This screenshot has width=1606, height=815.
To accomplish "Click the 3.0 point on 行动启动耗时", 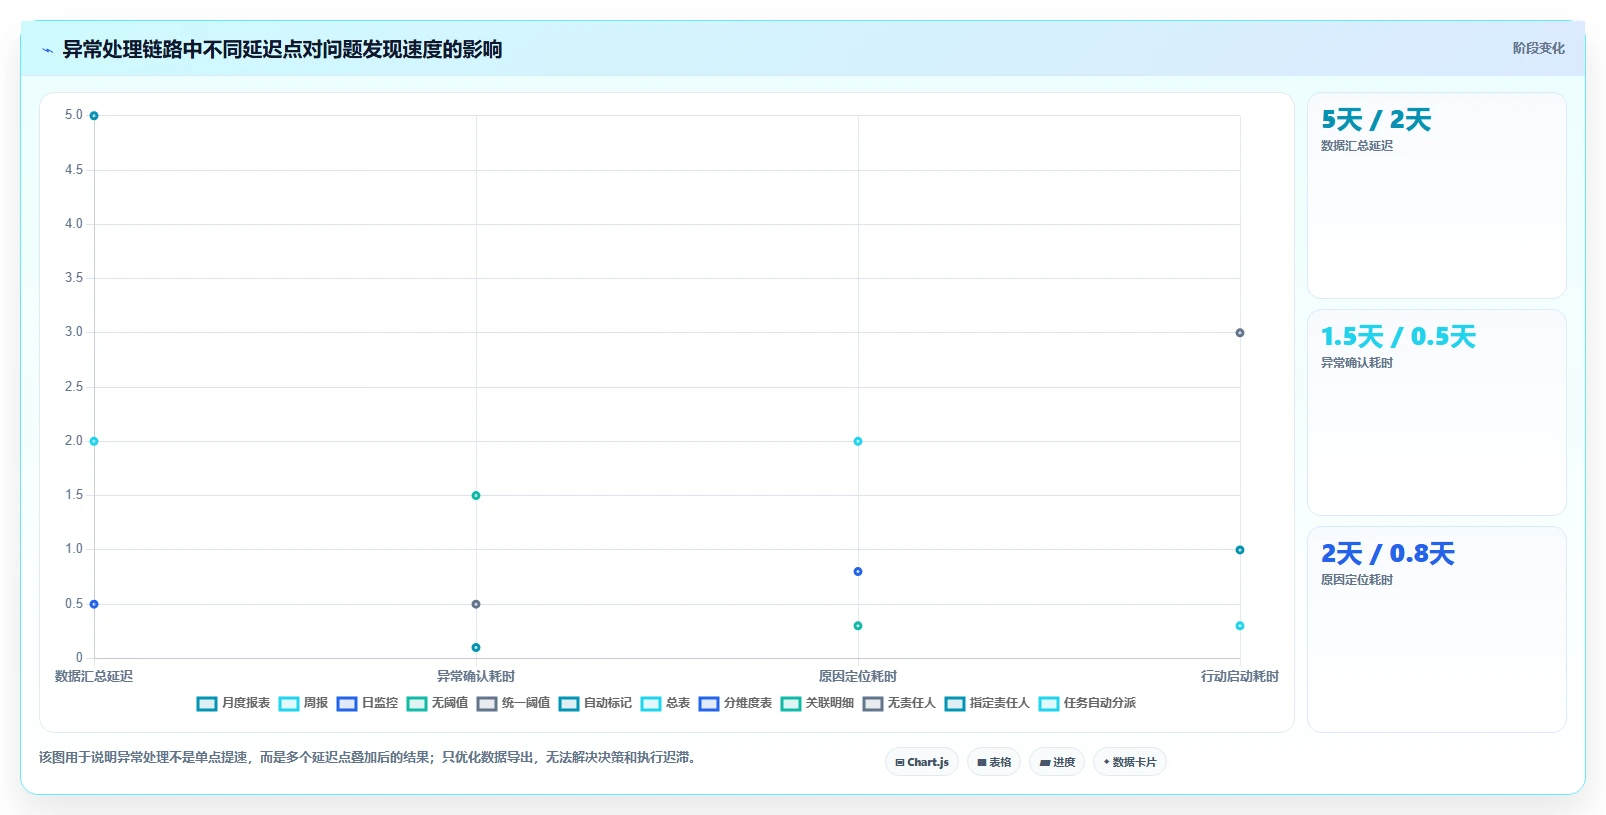I will (x=1240, y=333).
